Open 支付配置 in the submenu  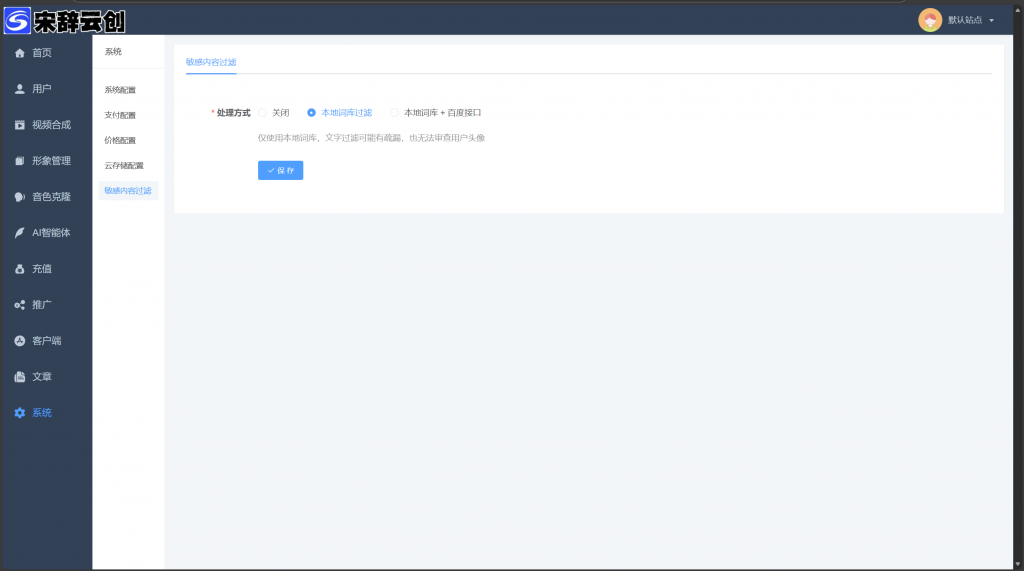pyautogui.click(x=120, y=115)
